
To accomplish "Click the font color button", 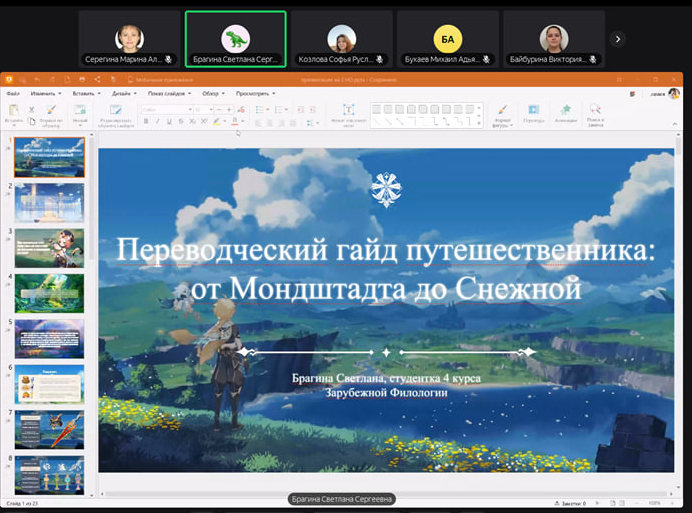I will pos(235,121).
